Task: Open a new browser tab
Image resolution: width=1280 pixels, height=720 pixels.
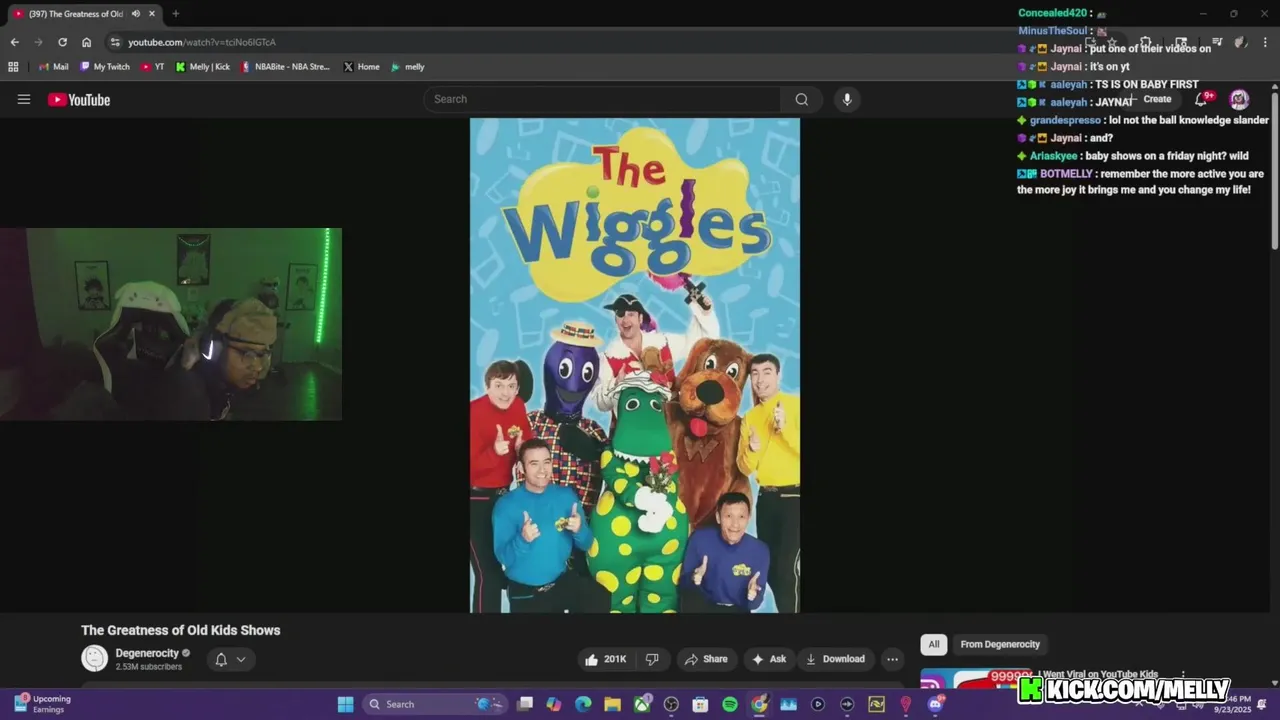Action: (176, 14)
